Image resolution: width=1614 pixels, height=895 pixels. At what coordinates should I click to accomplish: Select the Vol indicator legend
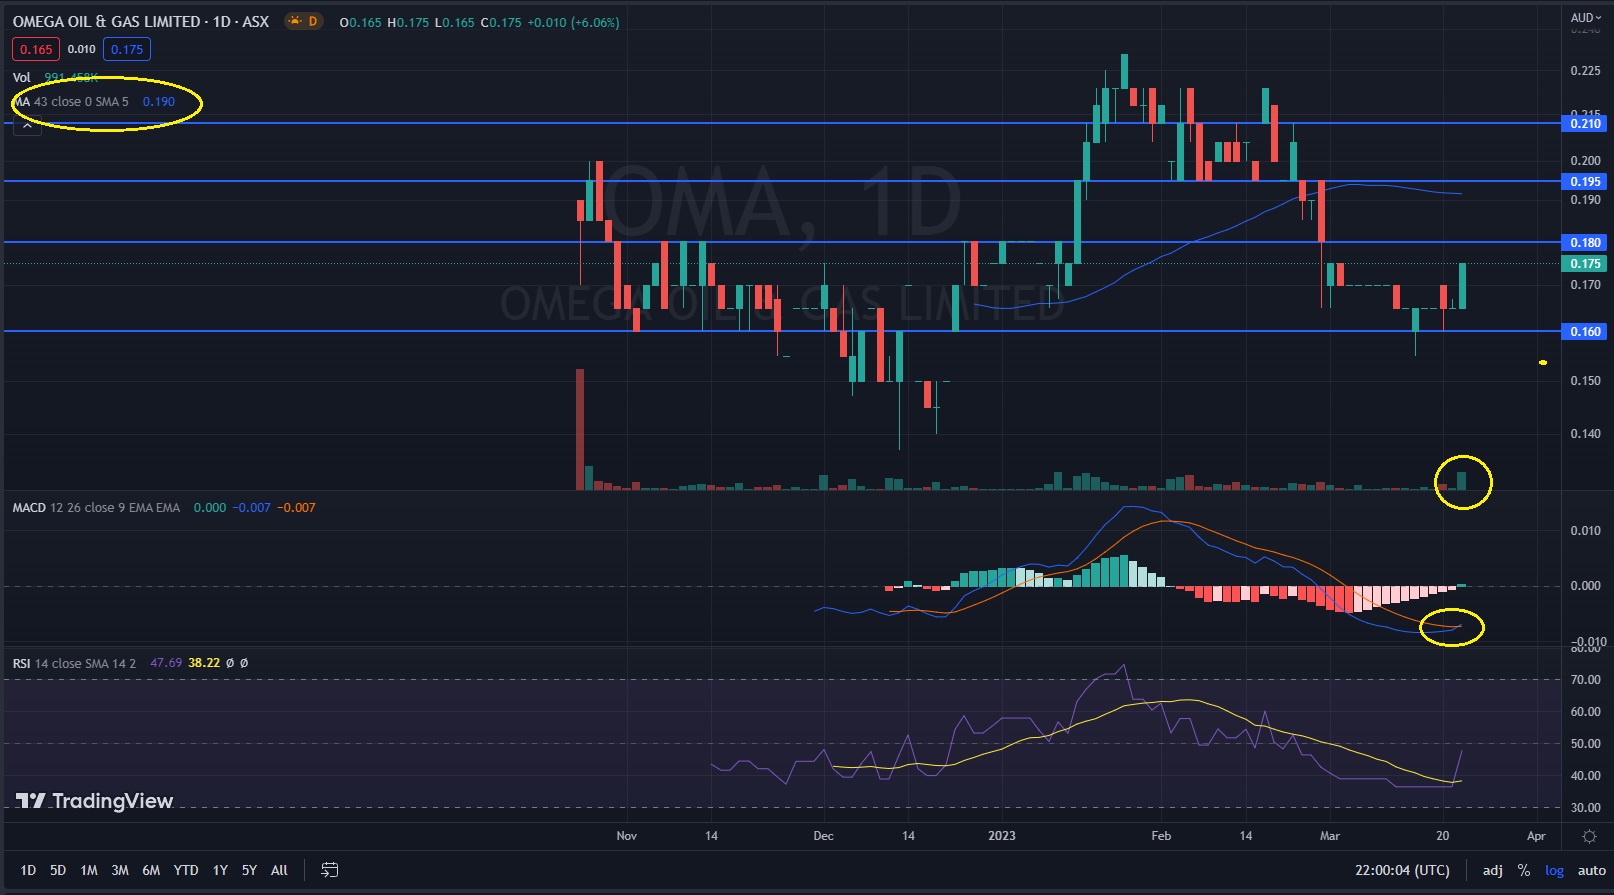pyautogui.click(x=21, y=77)
